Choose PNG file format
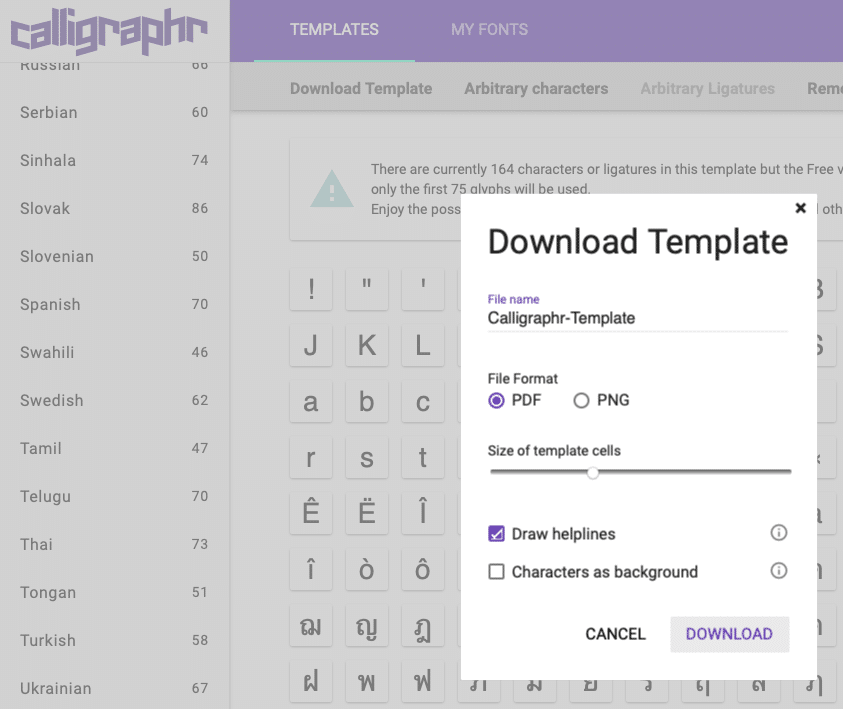This screenshot has width=843, height=709. 581,400
